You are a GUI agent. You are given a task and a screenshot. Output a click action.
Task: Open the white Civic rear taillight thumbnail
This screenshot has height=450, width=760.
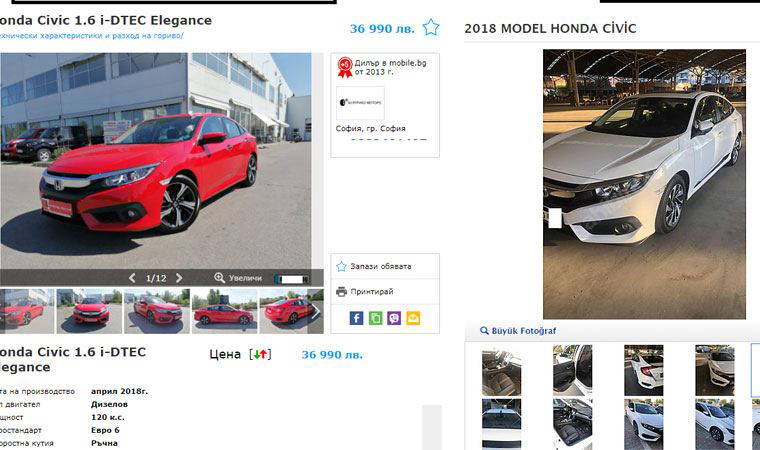(644, 370)
